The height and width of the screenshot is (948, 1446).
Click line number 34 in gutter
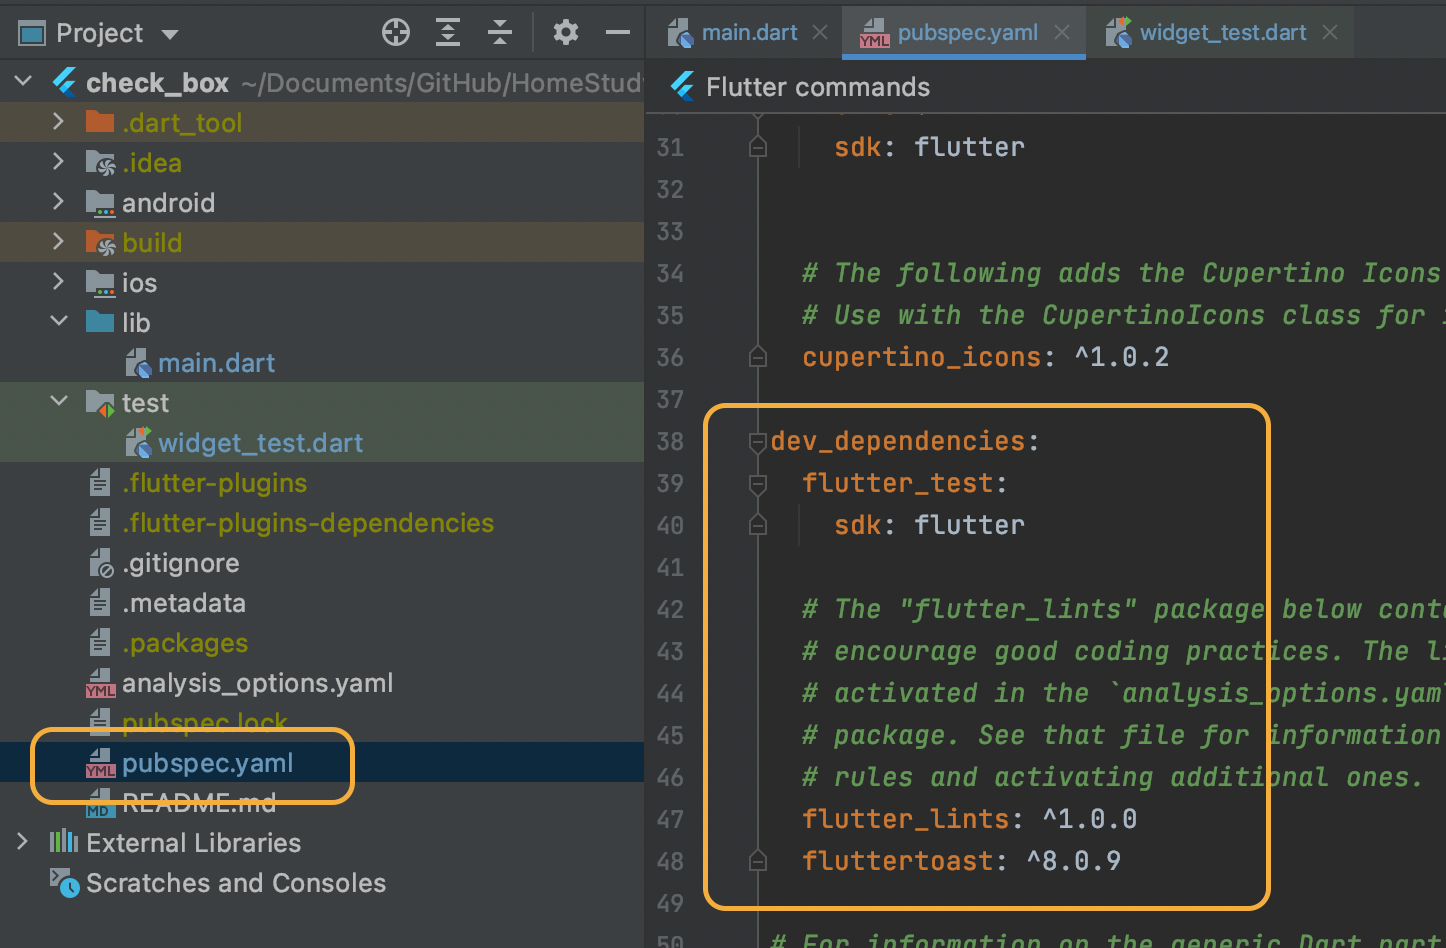670,273
